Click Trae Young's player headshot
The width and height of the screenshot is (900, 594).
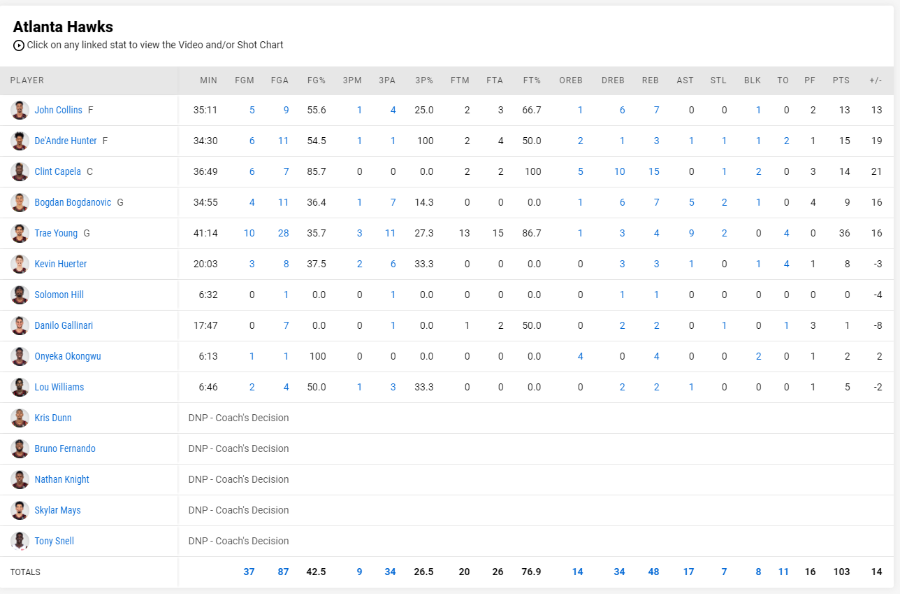[20, 233]
